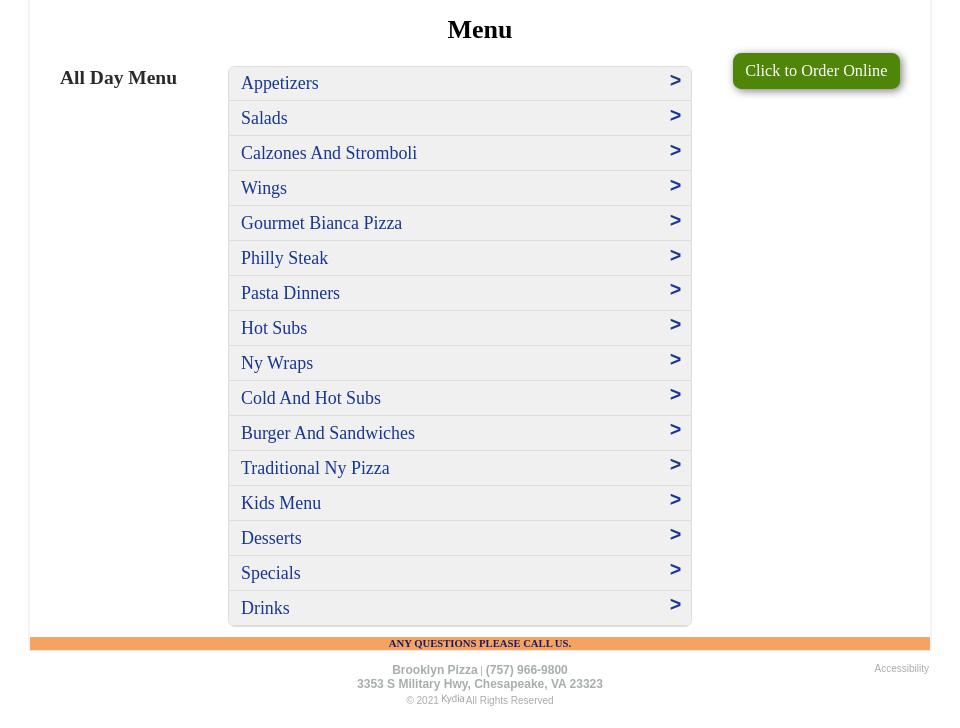Select the Kids Menu category
This screenshot has height=728, width=960.
281,503
